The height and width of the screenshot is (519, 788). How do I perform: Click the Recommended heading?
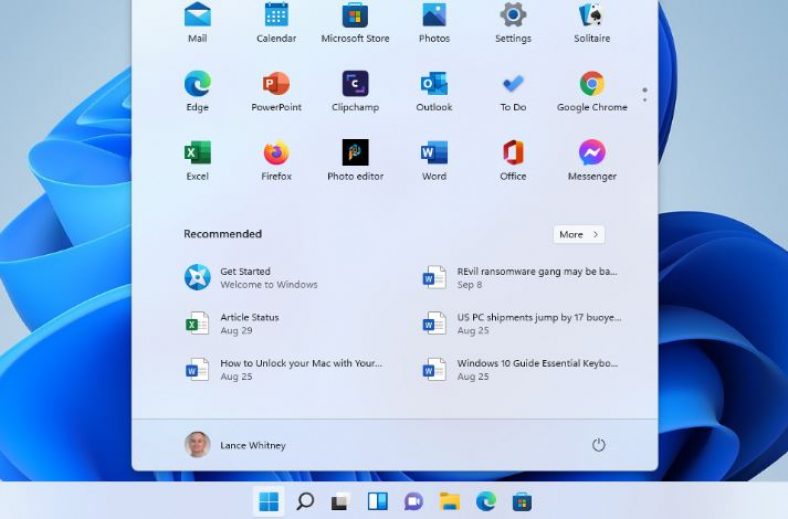223,234
